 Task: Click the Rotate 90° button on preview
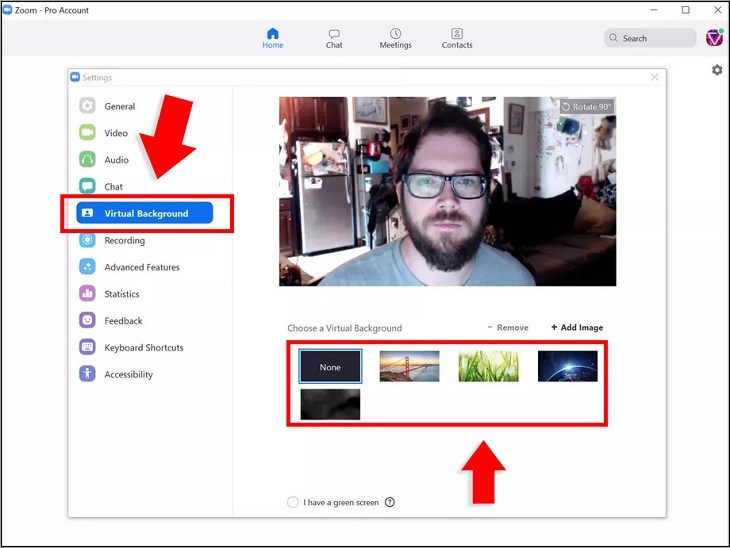[586, 107]
